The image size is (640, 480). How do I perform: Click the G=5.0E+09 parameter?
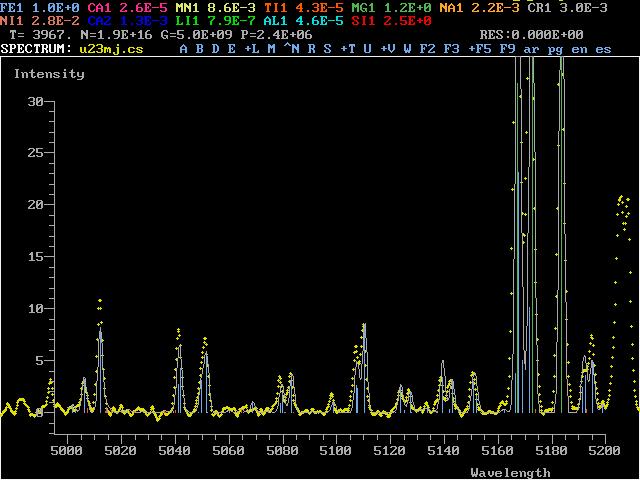tap(196, 35)
